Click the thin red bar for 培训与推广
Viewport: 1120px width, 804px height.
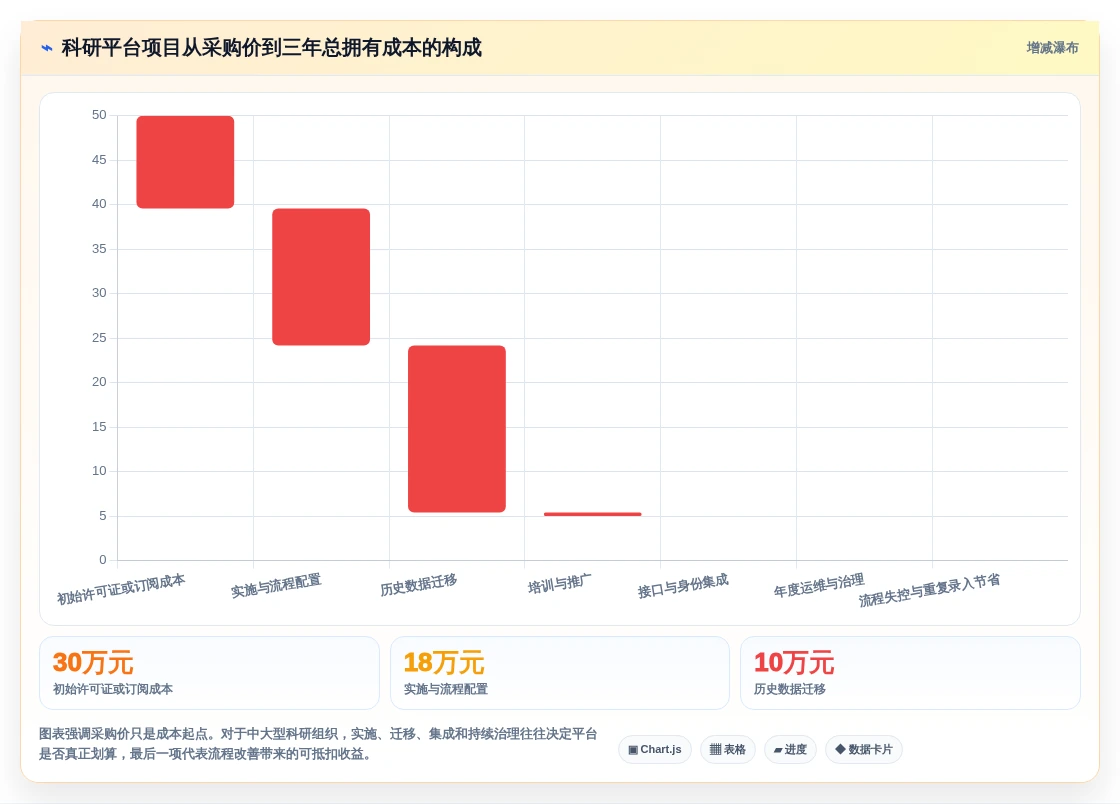tap(592, 514)
